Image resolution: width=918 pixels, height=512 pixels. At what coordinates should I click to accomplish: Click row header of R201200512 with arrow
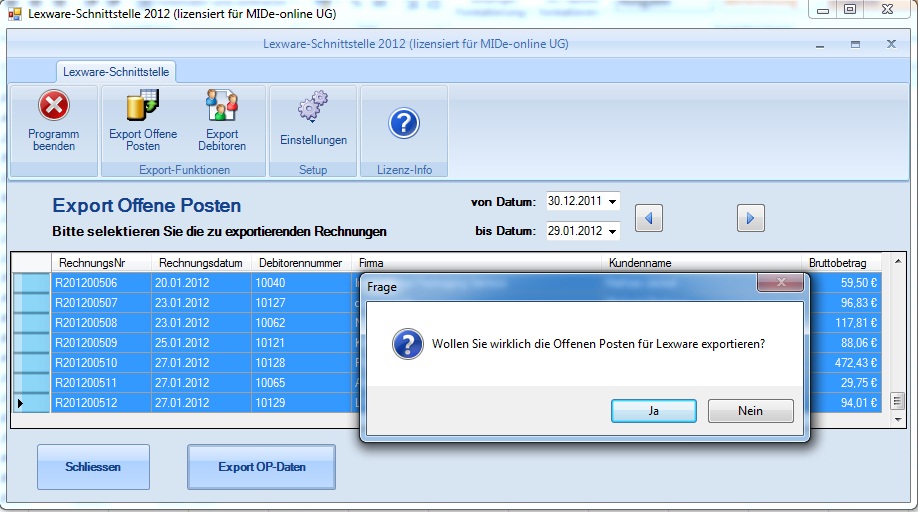pos(32,403)
